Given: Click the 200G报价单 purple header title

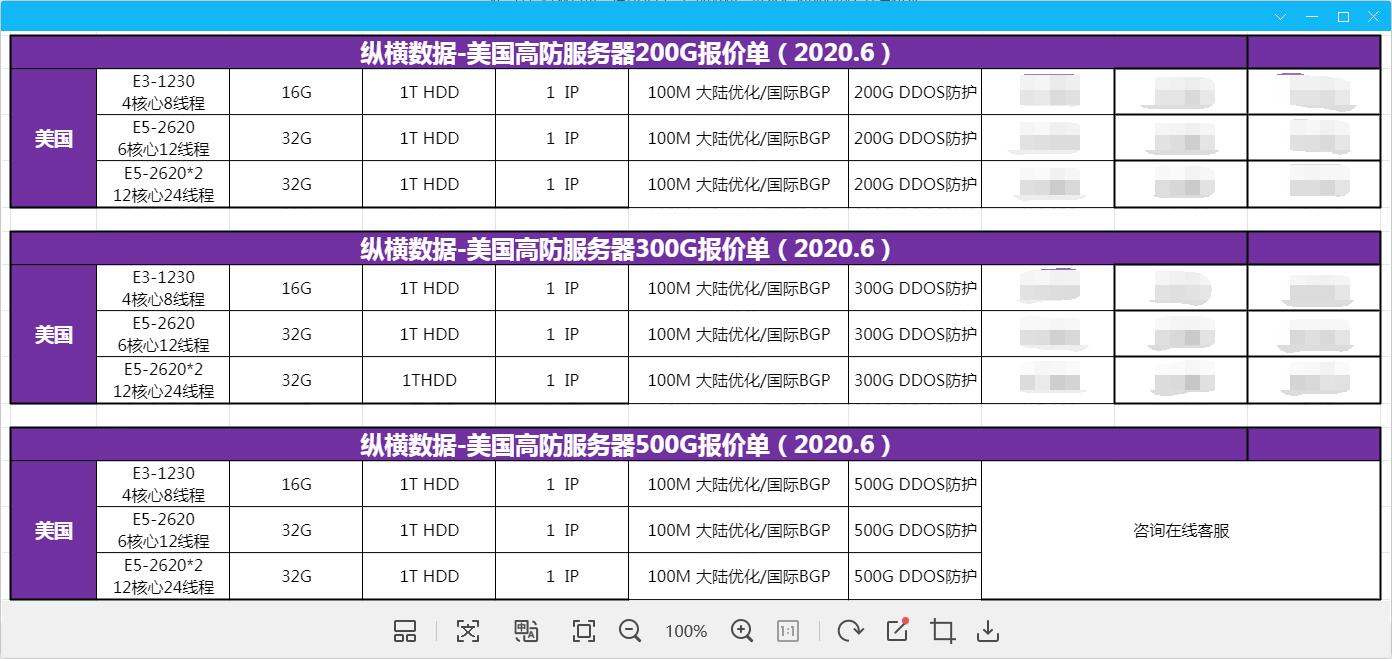Looking at the screenshot, I should [x=627, y=53].
